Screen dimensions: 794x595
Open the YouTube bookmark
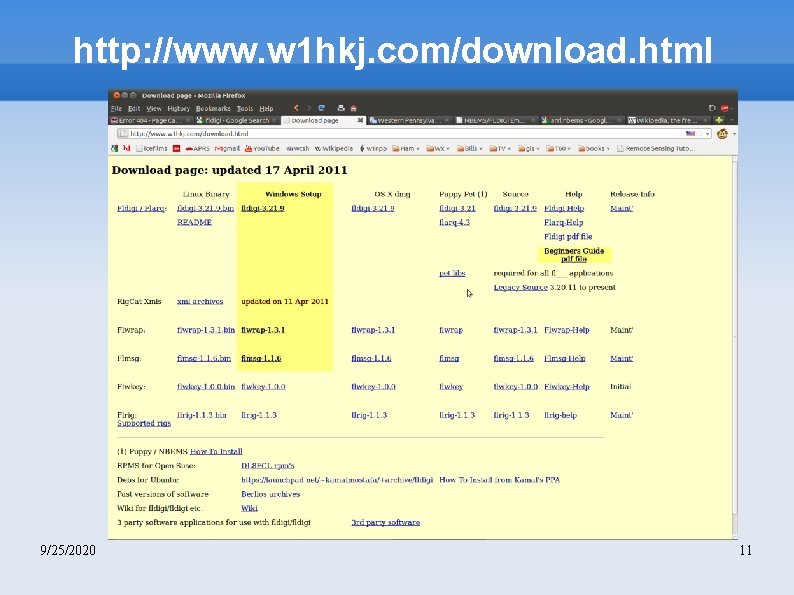[262, 148]
